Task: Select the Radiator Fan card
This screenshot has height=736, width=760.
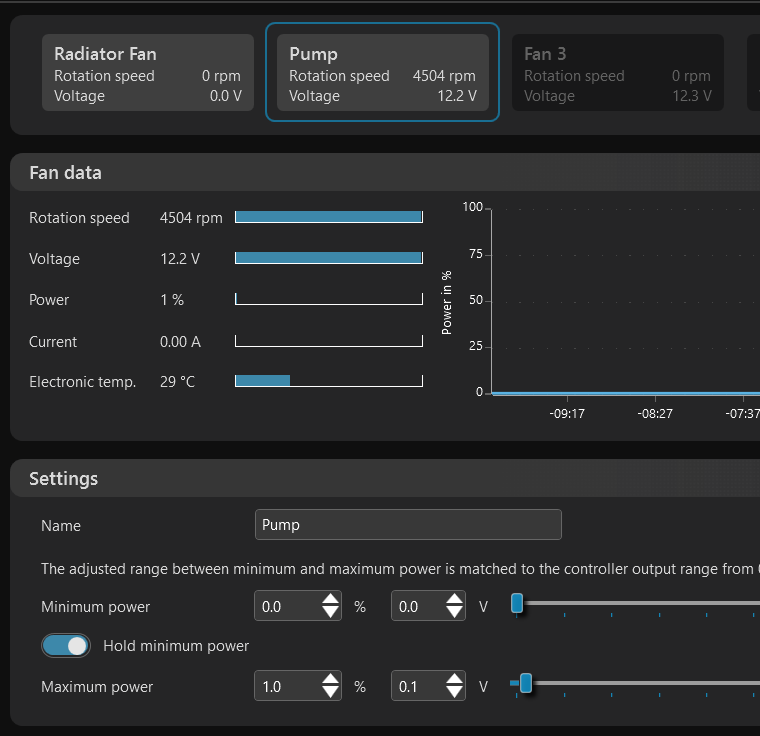Action: coord(148,73)
